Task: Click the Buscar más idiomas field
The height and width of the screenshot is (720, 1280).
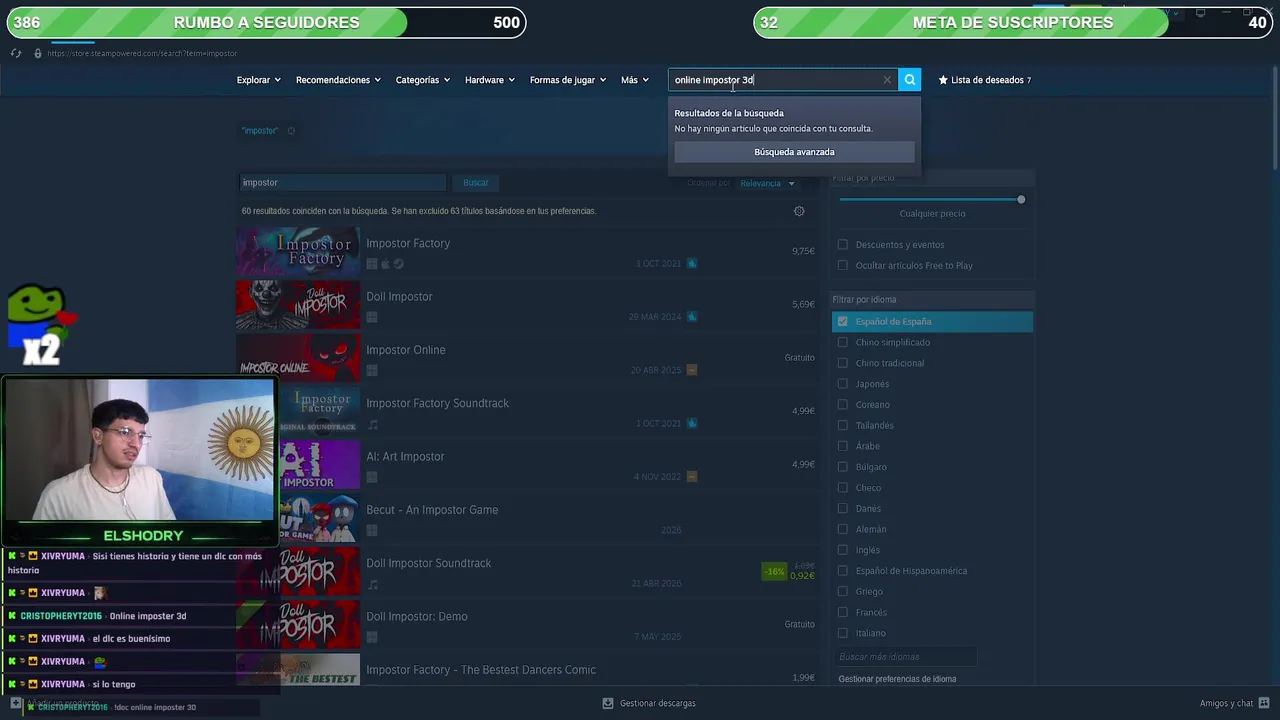Action: [905, 657]
